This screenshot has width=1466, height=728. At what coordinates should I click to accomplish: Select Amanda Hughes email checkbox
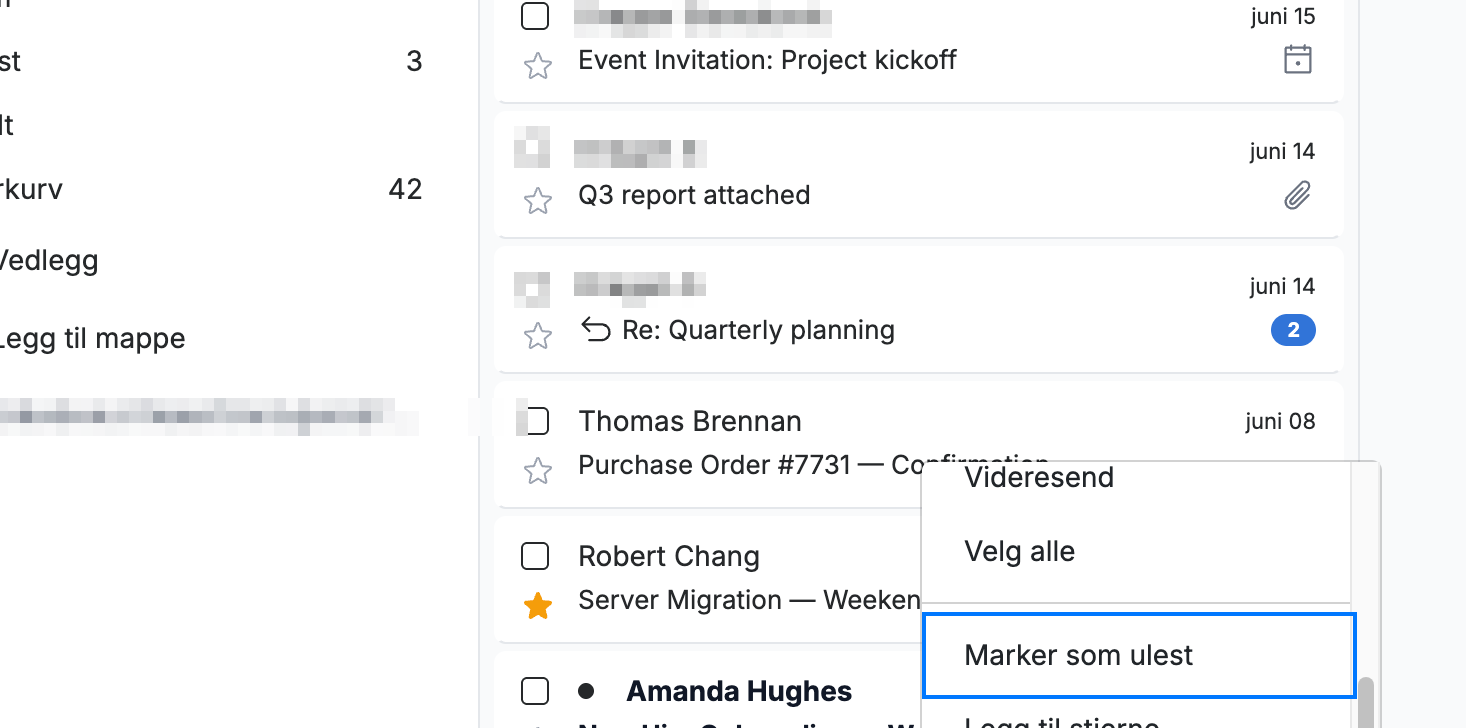click(536, 691)
